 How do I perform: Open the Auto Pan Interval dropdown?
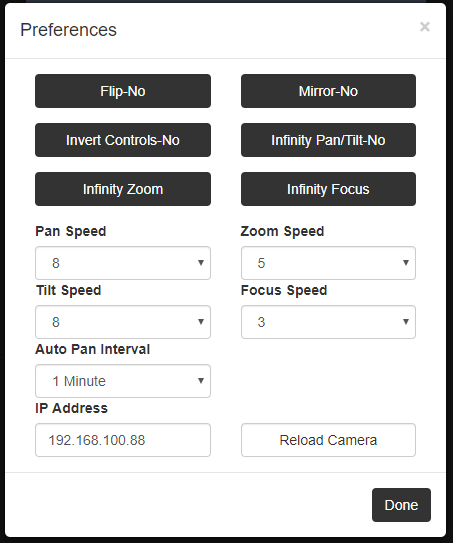tap(123, 381)
